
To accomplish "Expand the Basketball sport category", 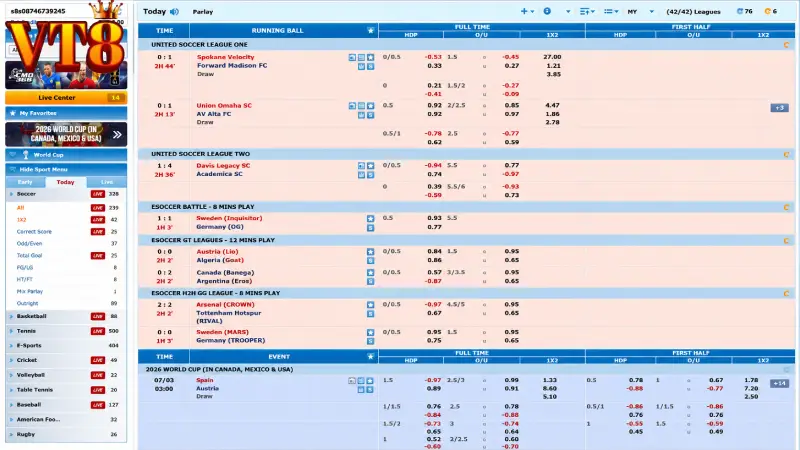I will point(66,316).
